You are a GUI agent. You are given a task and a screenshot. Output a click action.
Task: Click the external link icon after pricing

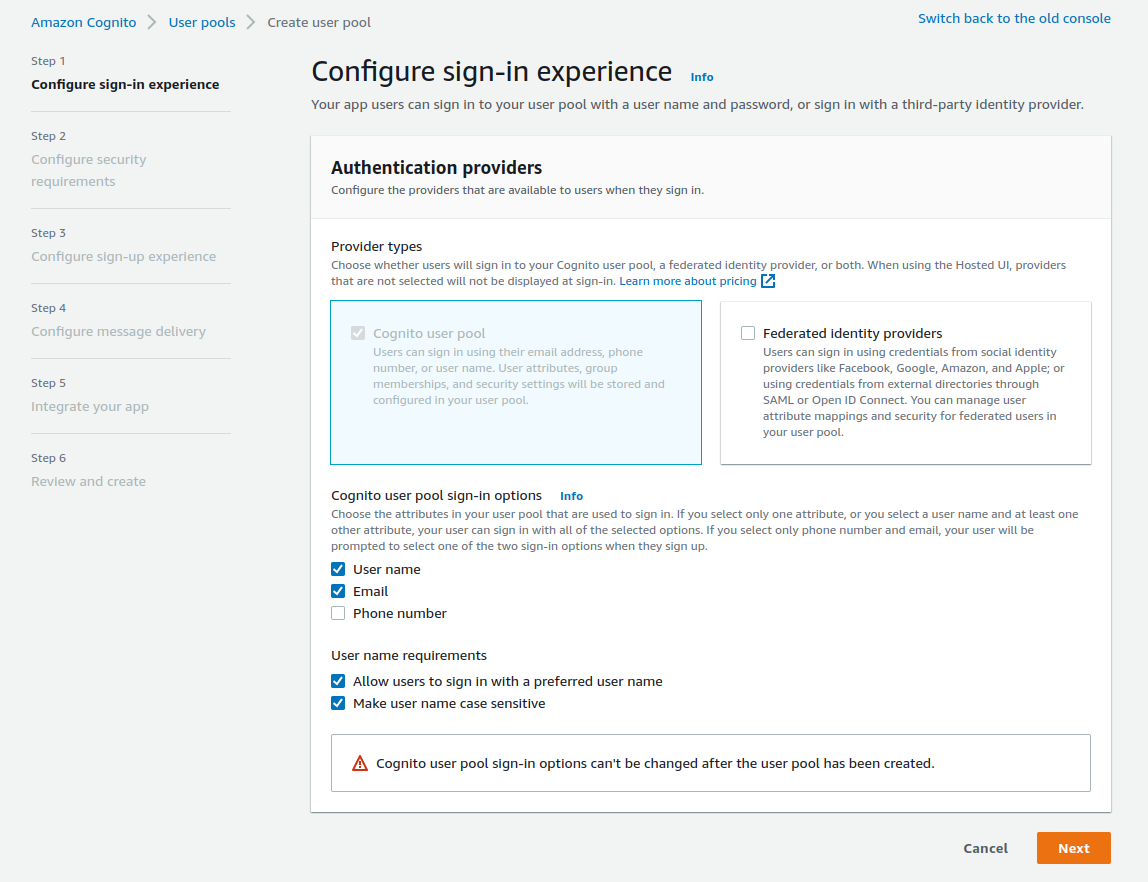768,281
